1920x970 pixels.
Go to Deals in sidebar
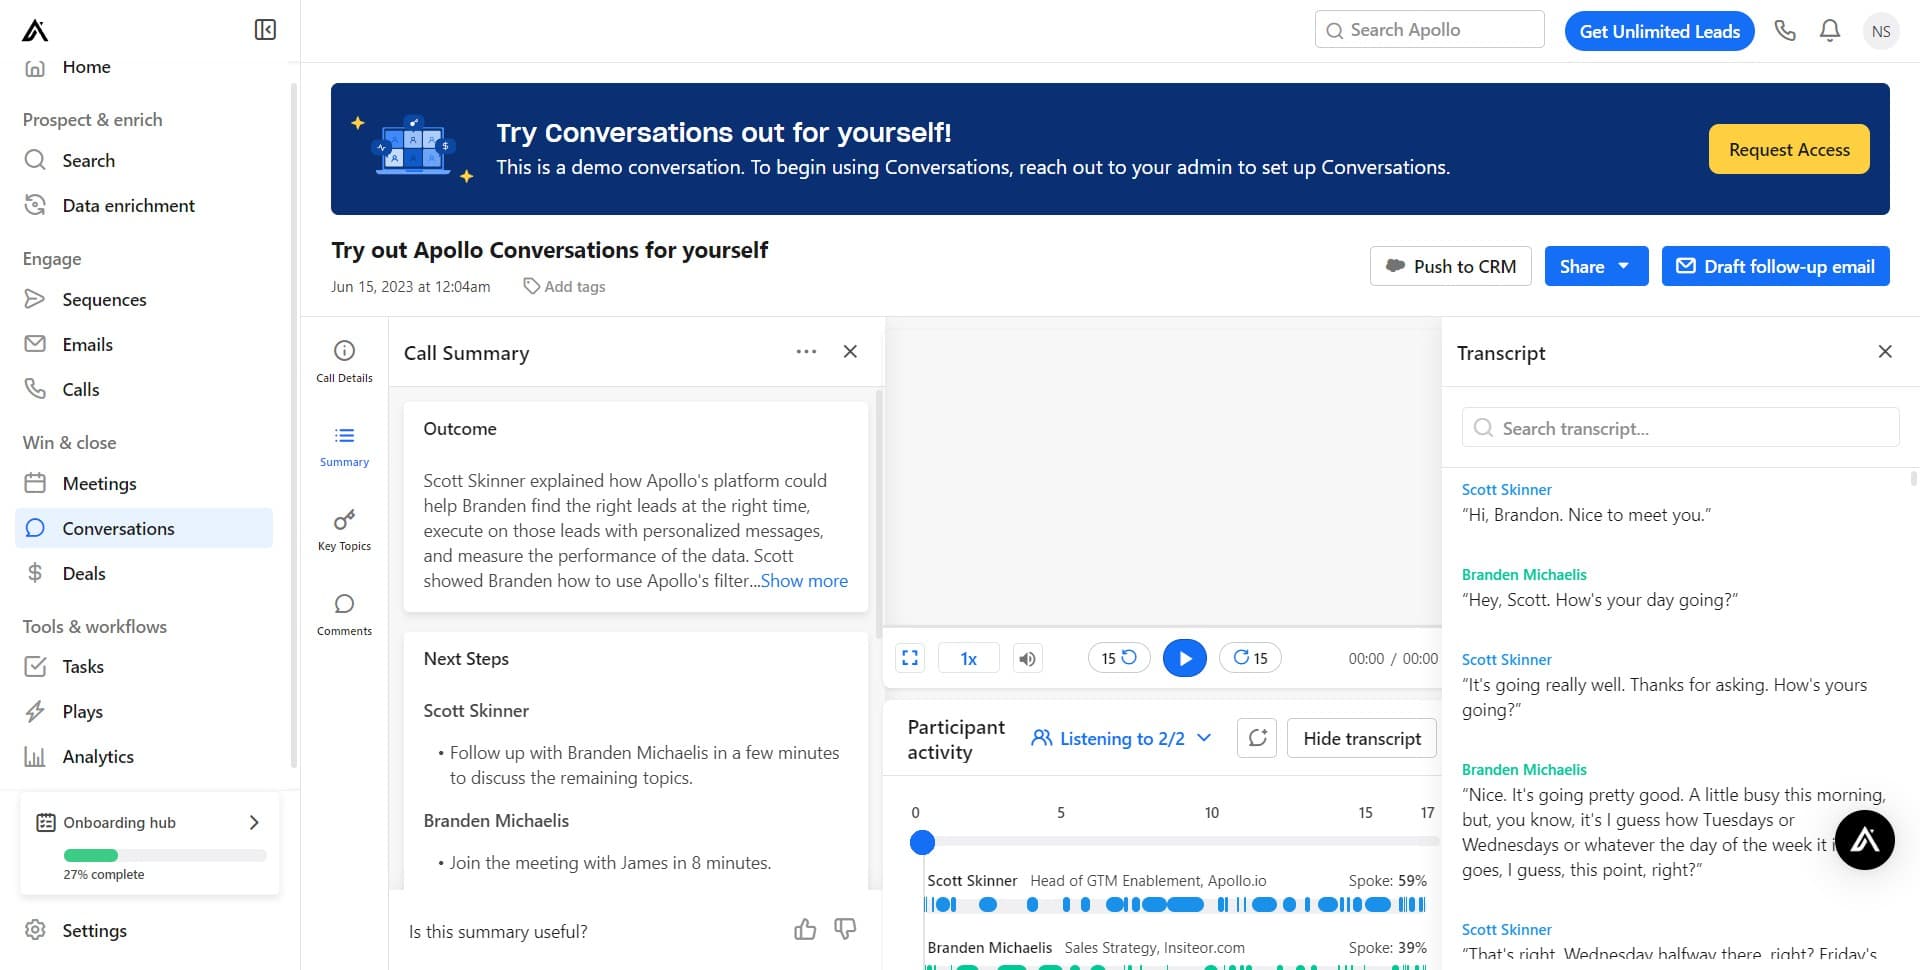pos(84,573)
